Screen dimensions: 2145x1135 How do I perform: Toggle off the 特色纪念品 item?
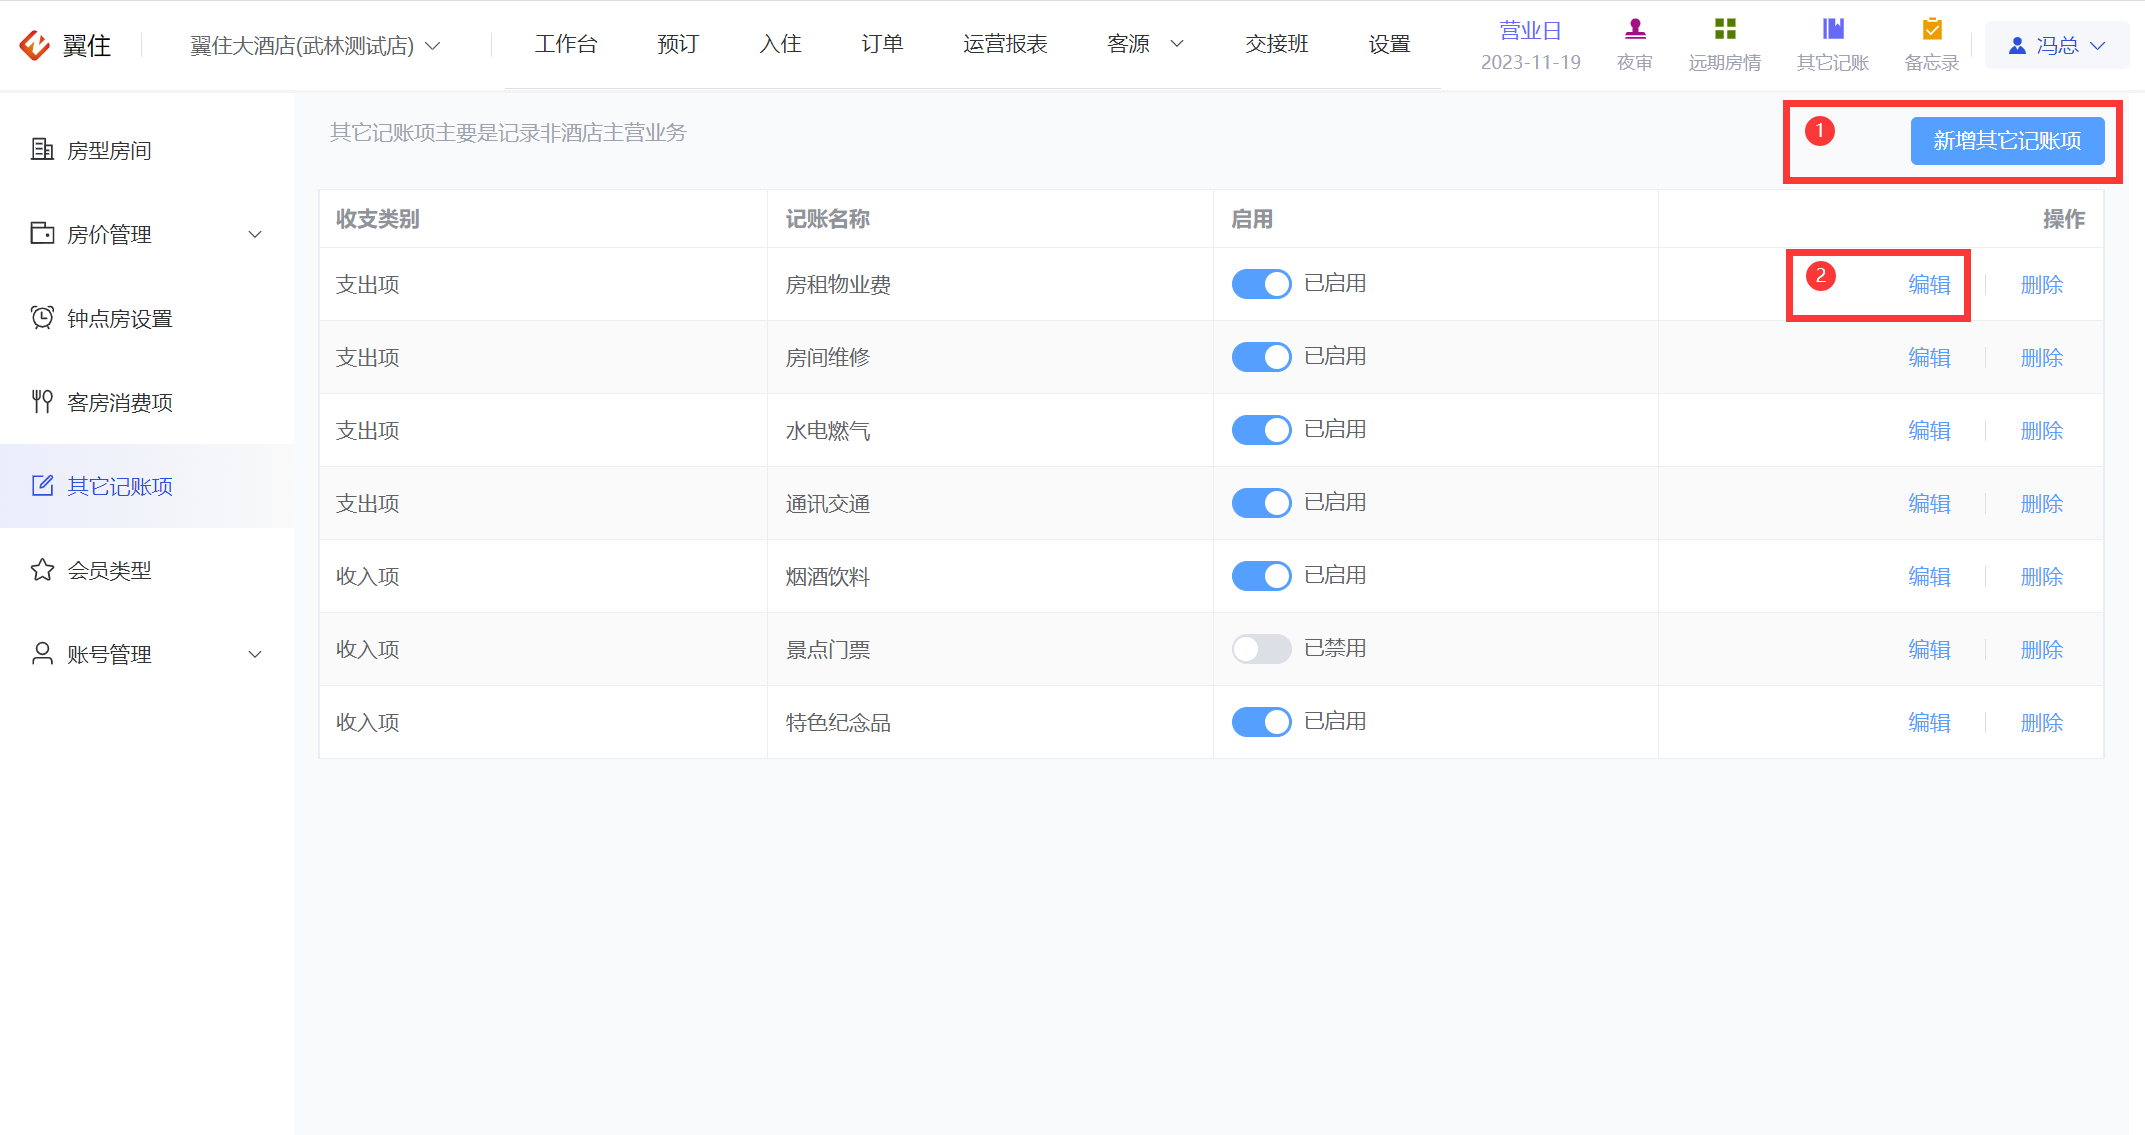(x=1261, y=722)
